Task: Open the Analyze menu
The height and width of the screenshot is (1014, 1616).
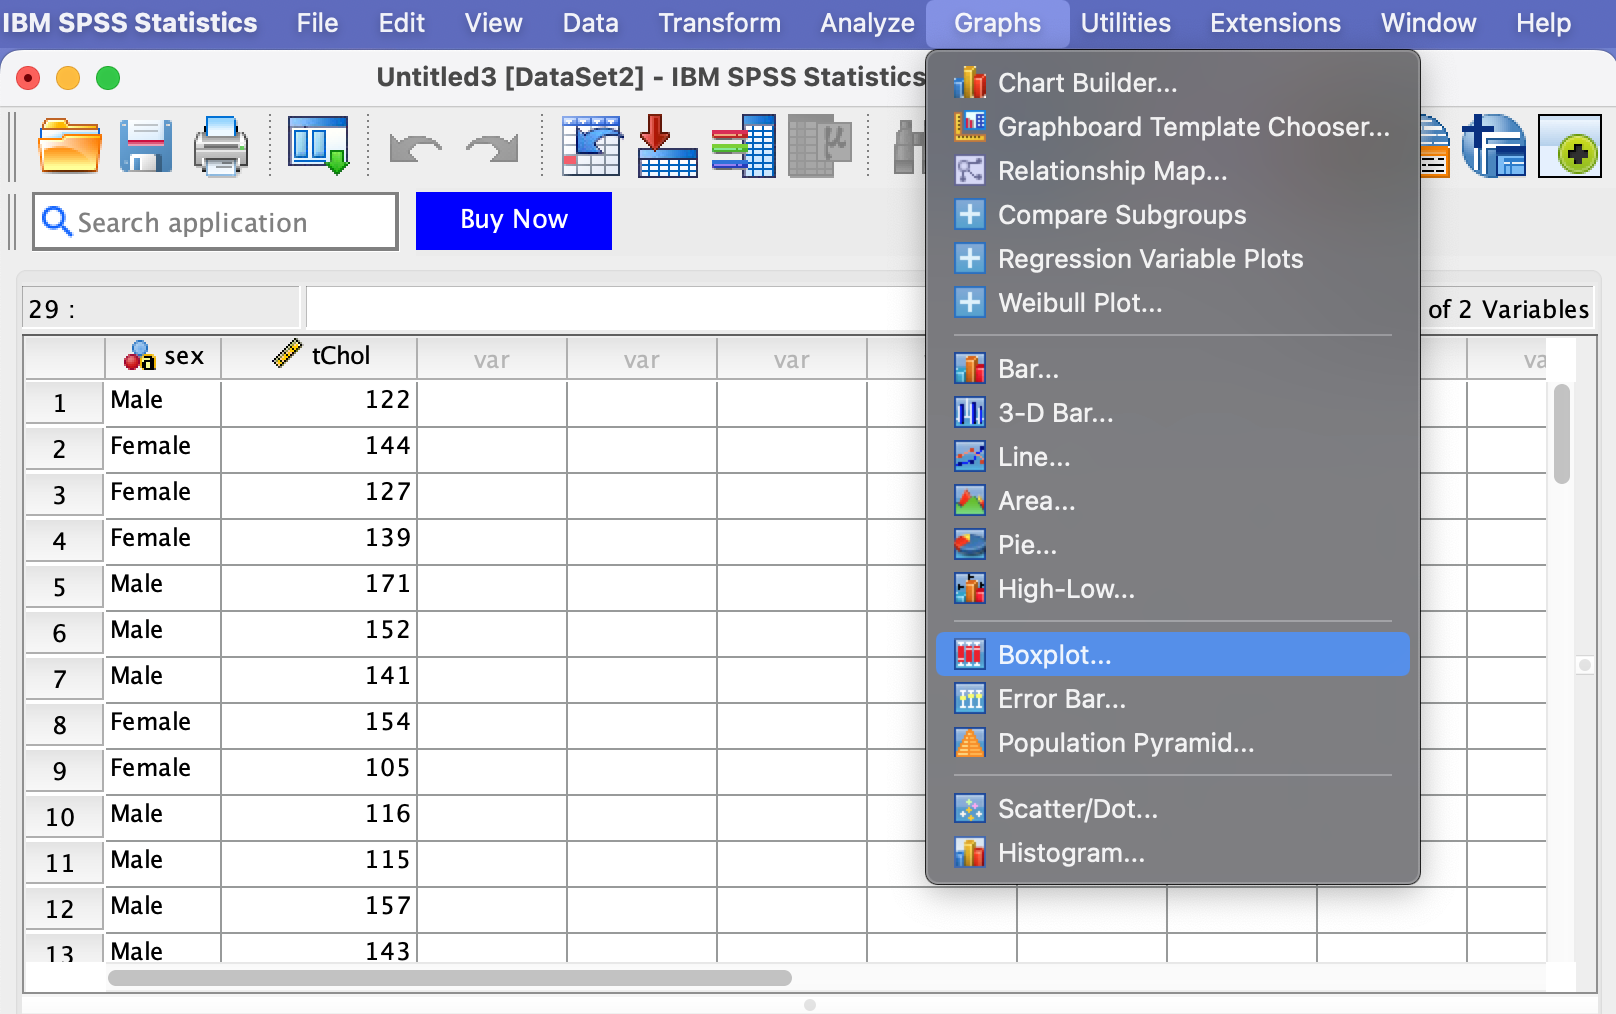Action: 867,23
